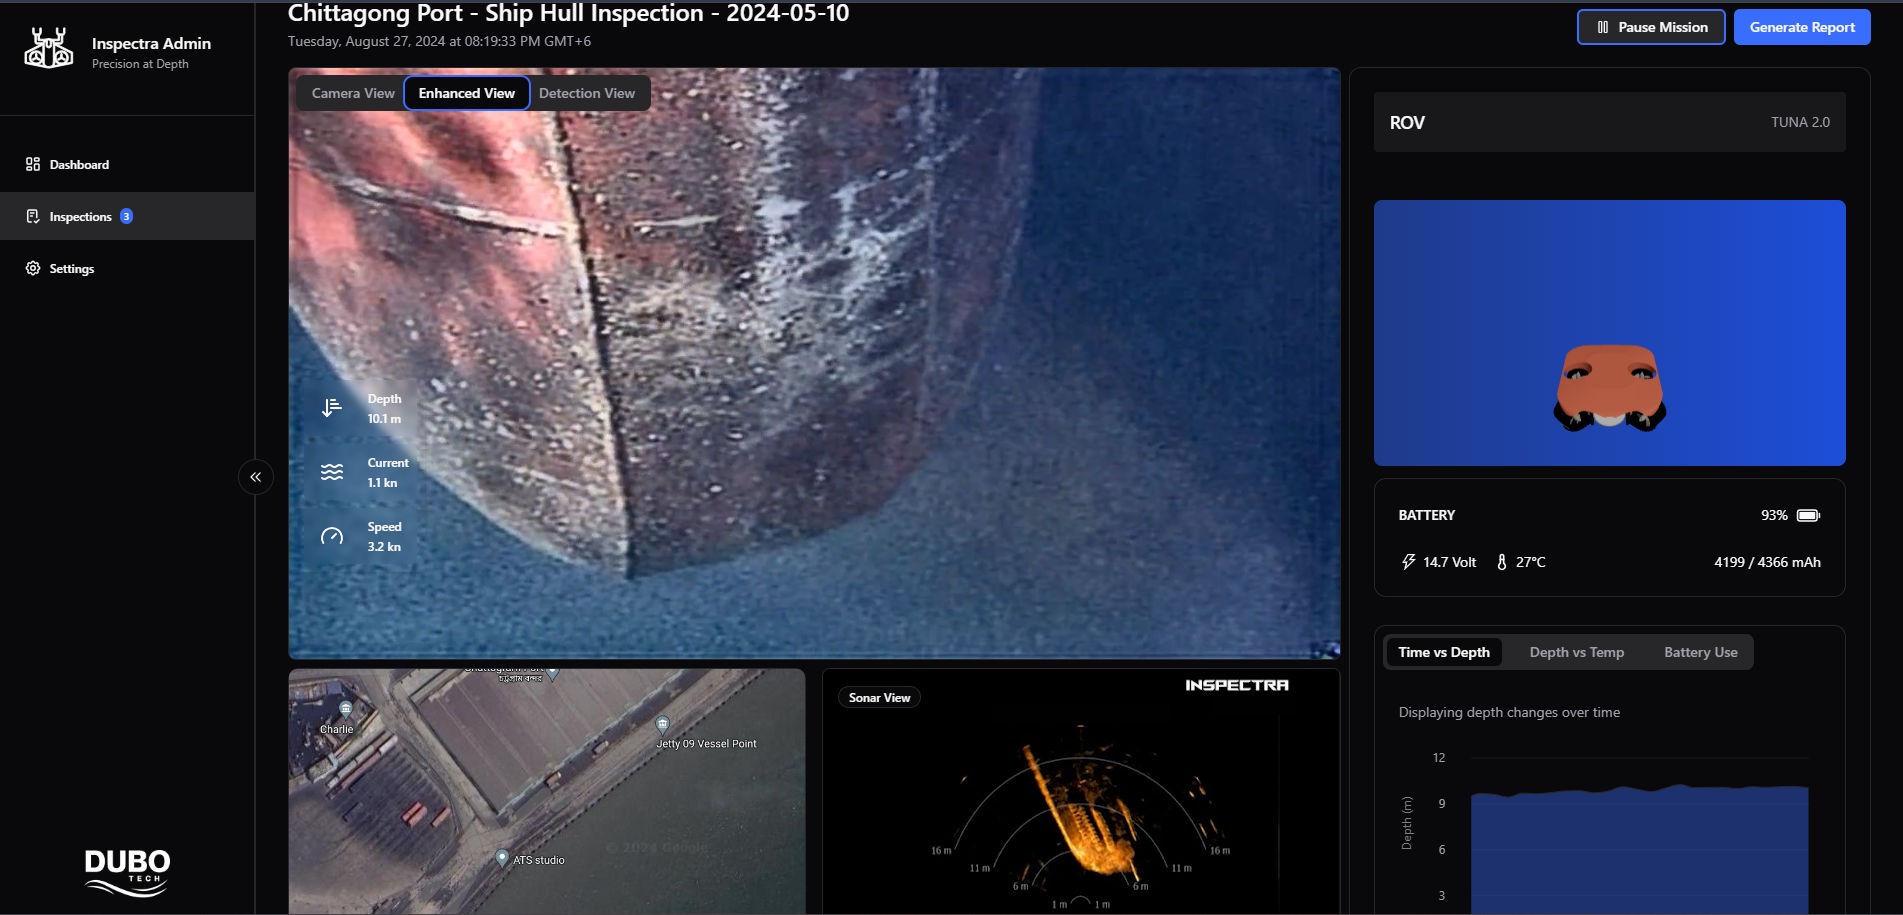Click the Chittagong Port inspection title

(x=568, y=13)
